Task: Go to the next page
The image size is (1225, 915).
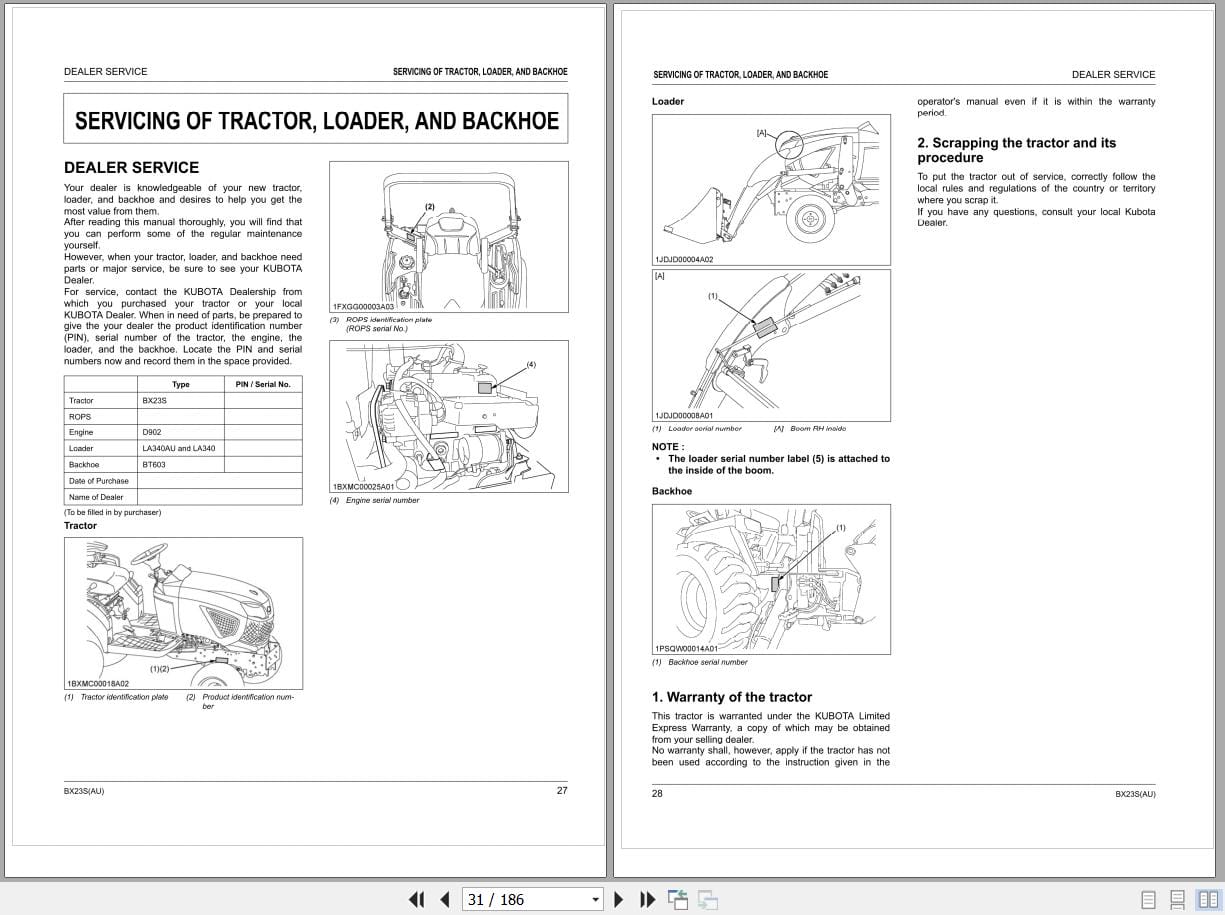Action: [619, 900]
